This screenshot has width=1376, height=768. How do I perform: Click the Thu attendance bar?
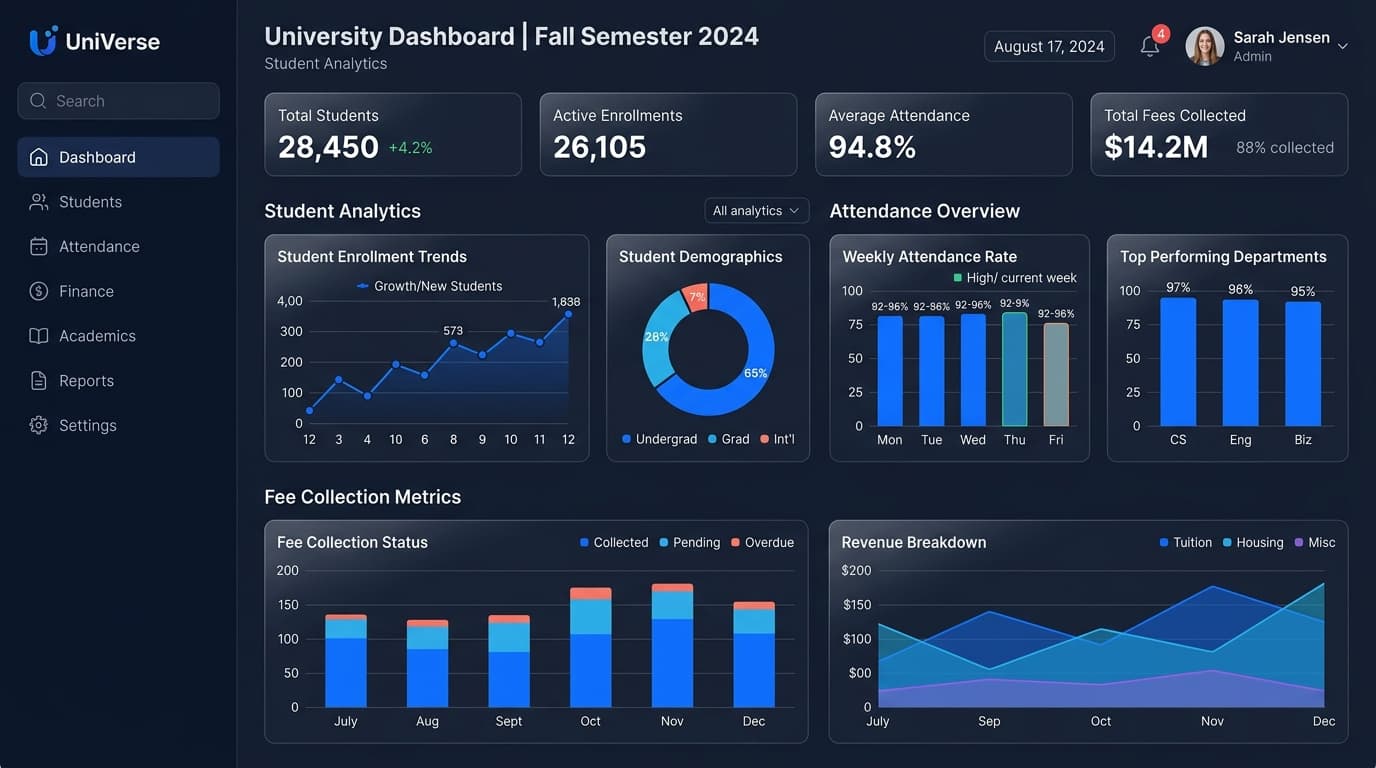(x=1014, y=369)
